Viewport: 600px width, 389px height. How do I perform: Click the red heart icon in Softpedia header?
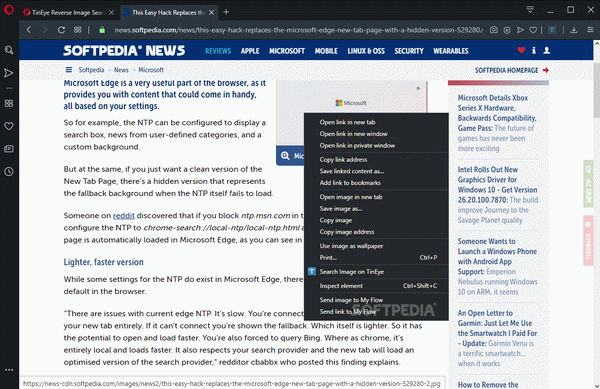[521, 50]
